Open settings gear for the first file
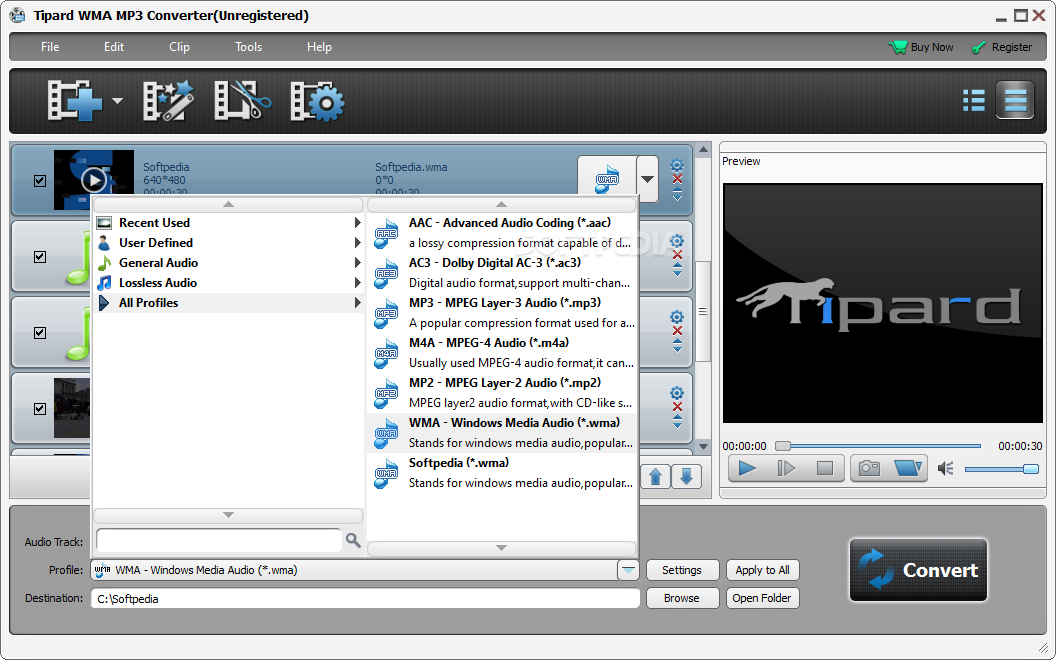Viewport: 1056px width, 660px height. pyautogui.click(x=677, y=165)
